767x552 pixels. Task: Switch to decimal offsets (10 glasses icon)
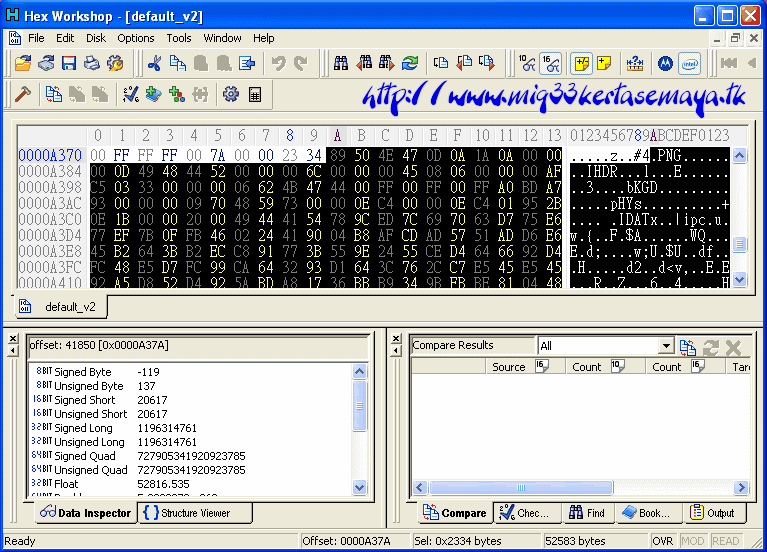pos(527,63)
